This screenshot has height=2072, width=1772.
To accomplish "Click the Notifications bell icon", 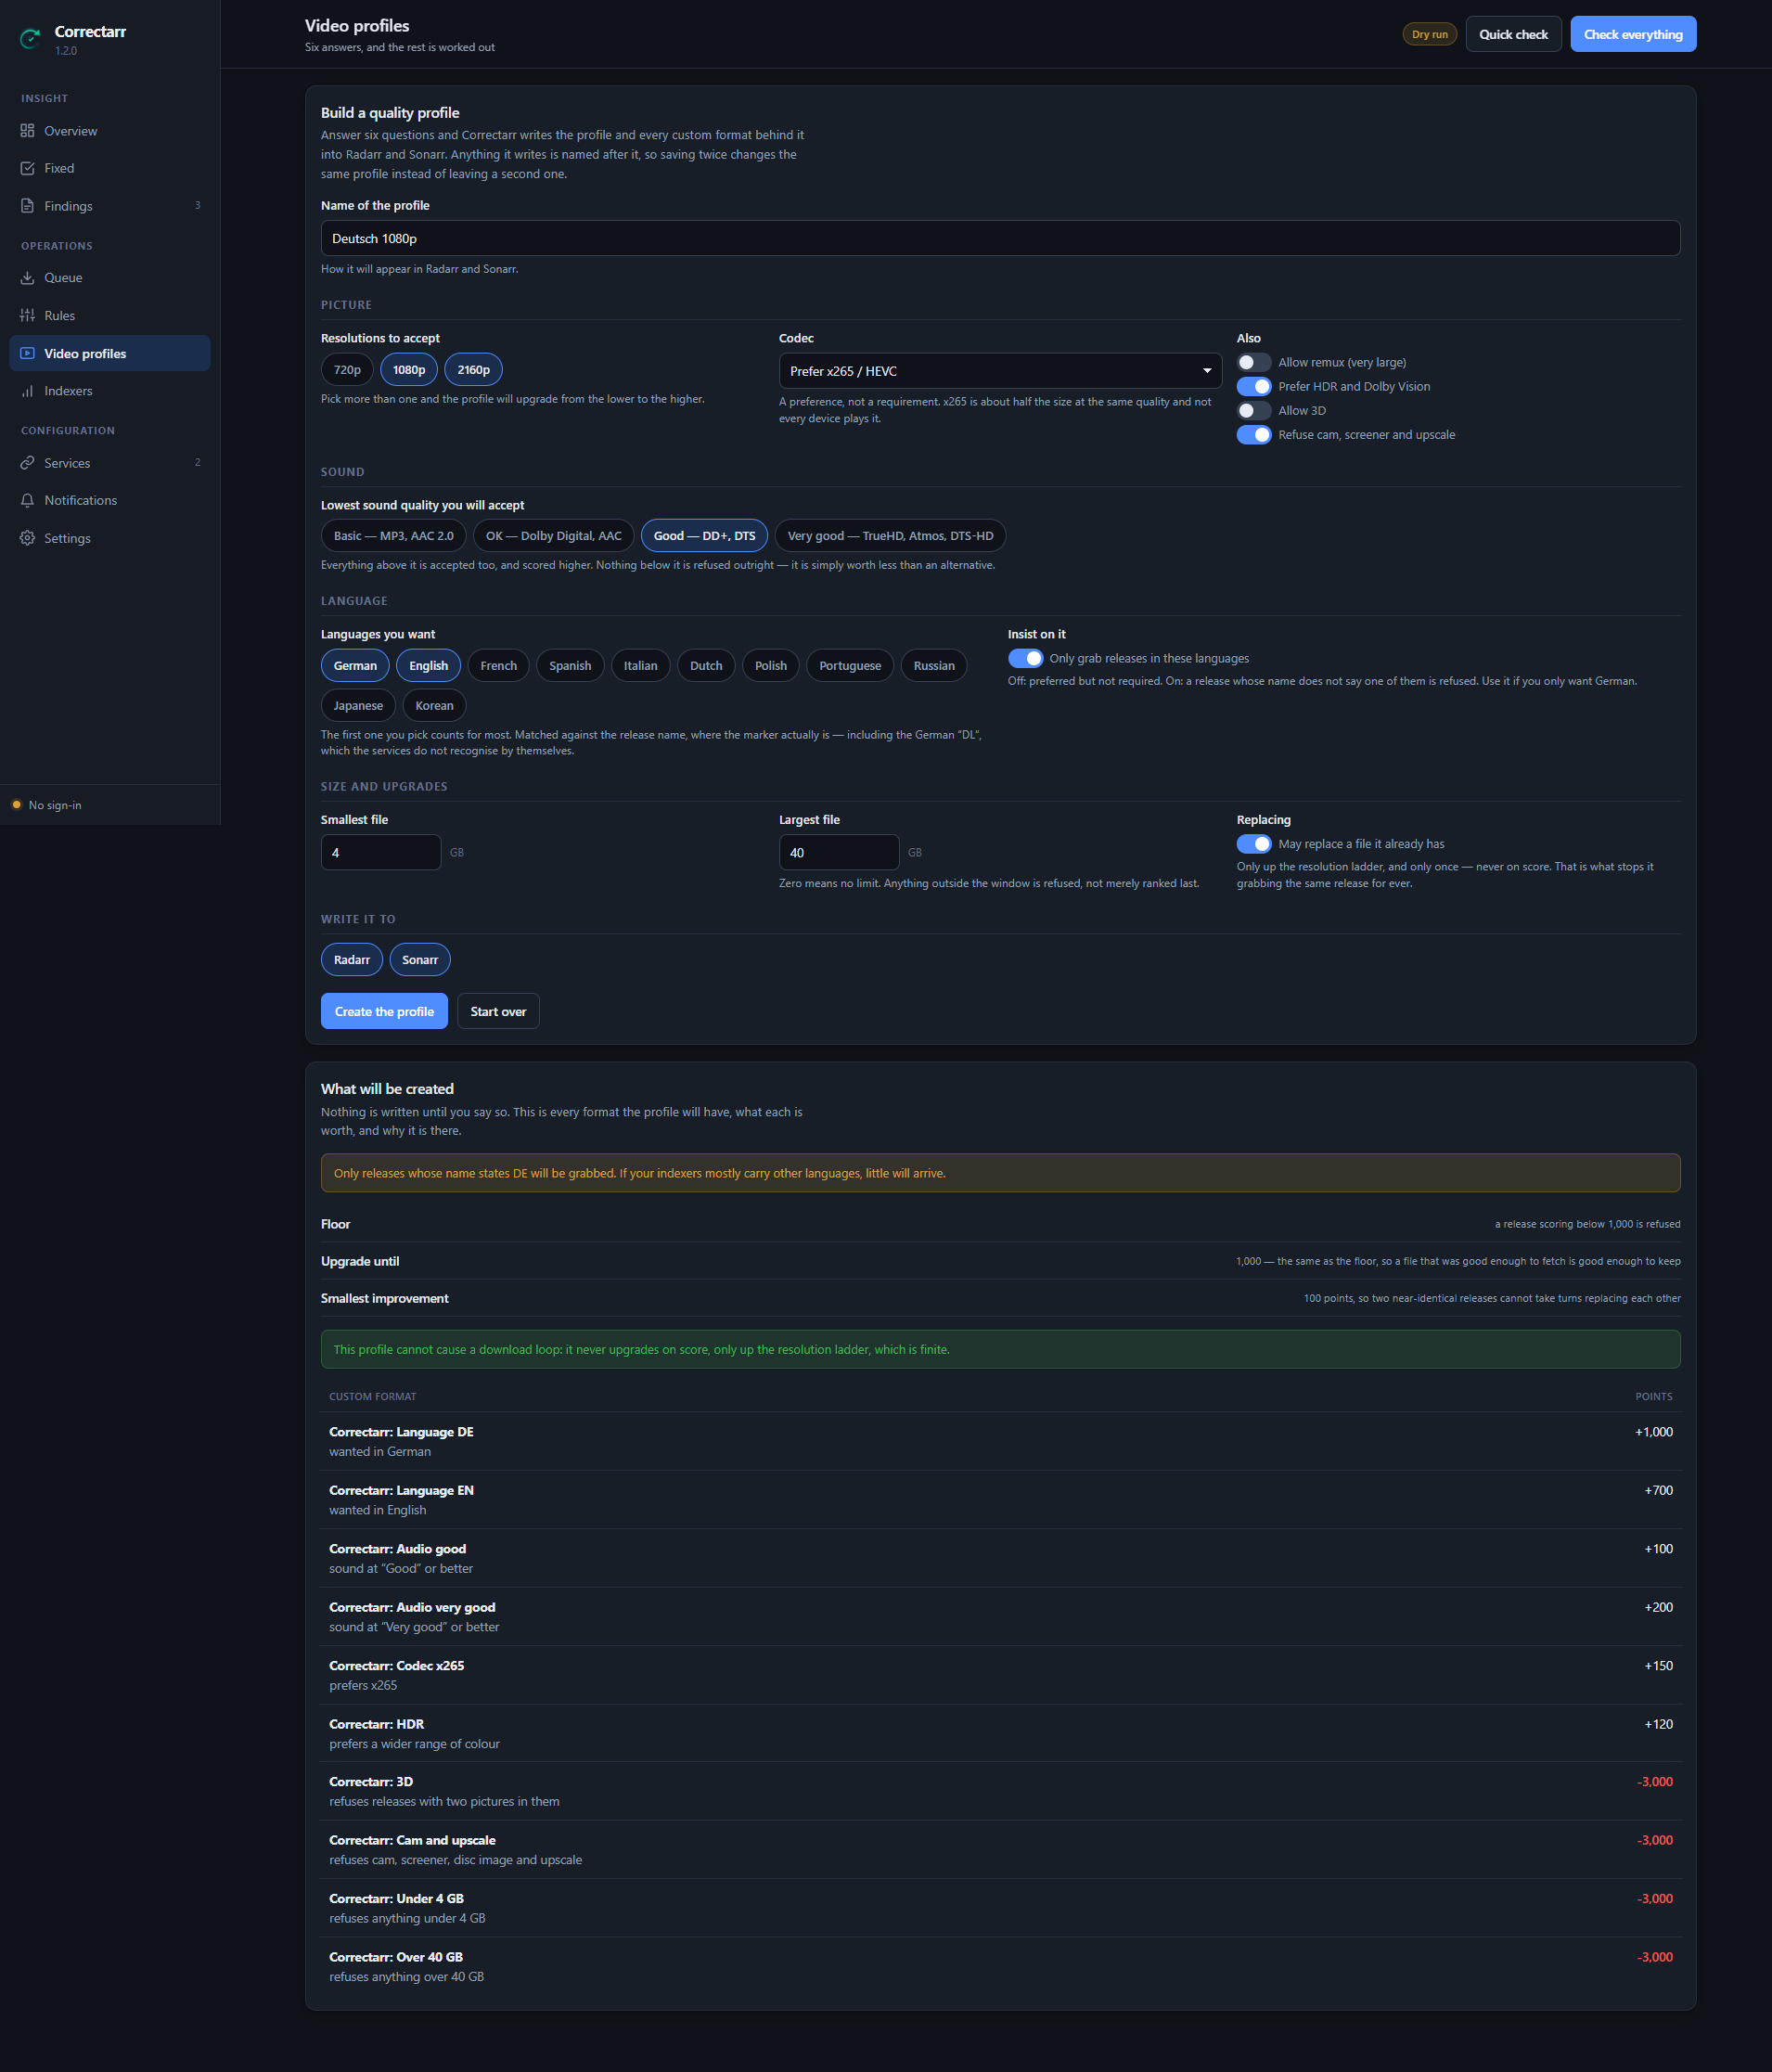I will click(27, 500).
